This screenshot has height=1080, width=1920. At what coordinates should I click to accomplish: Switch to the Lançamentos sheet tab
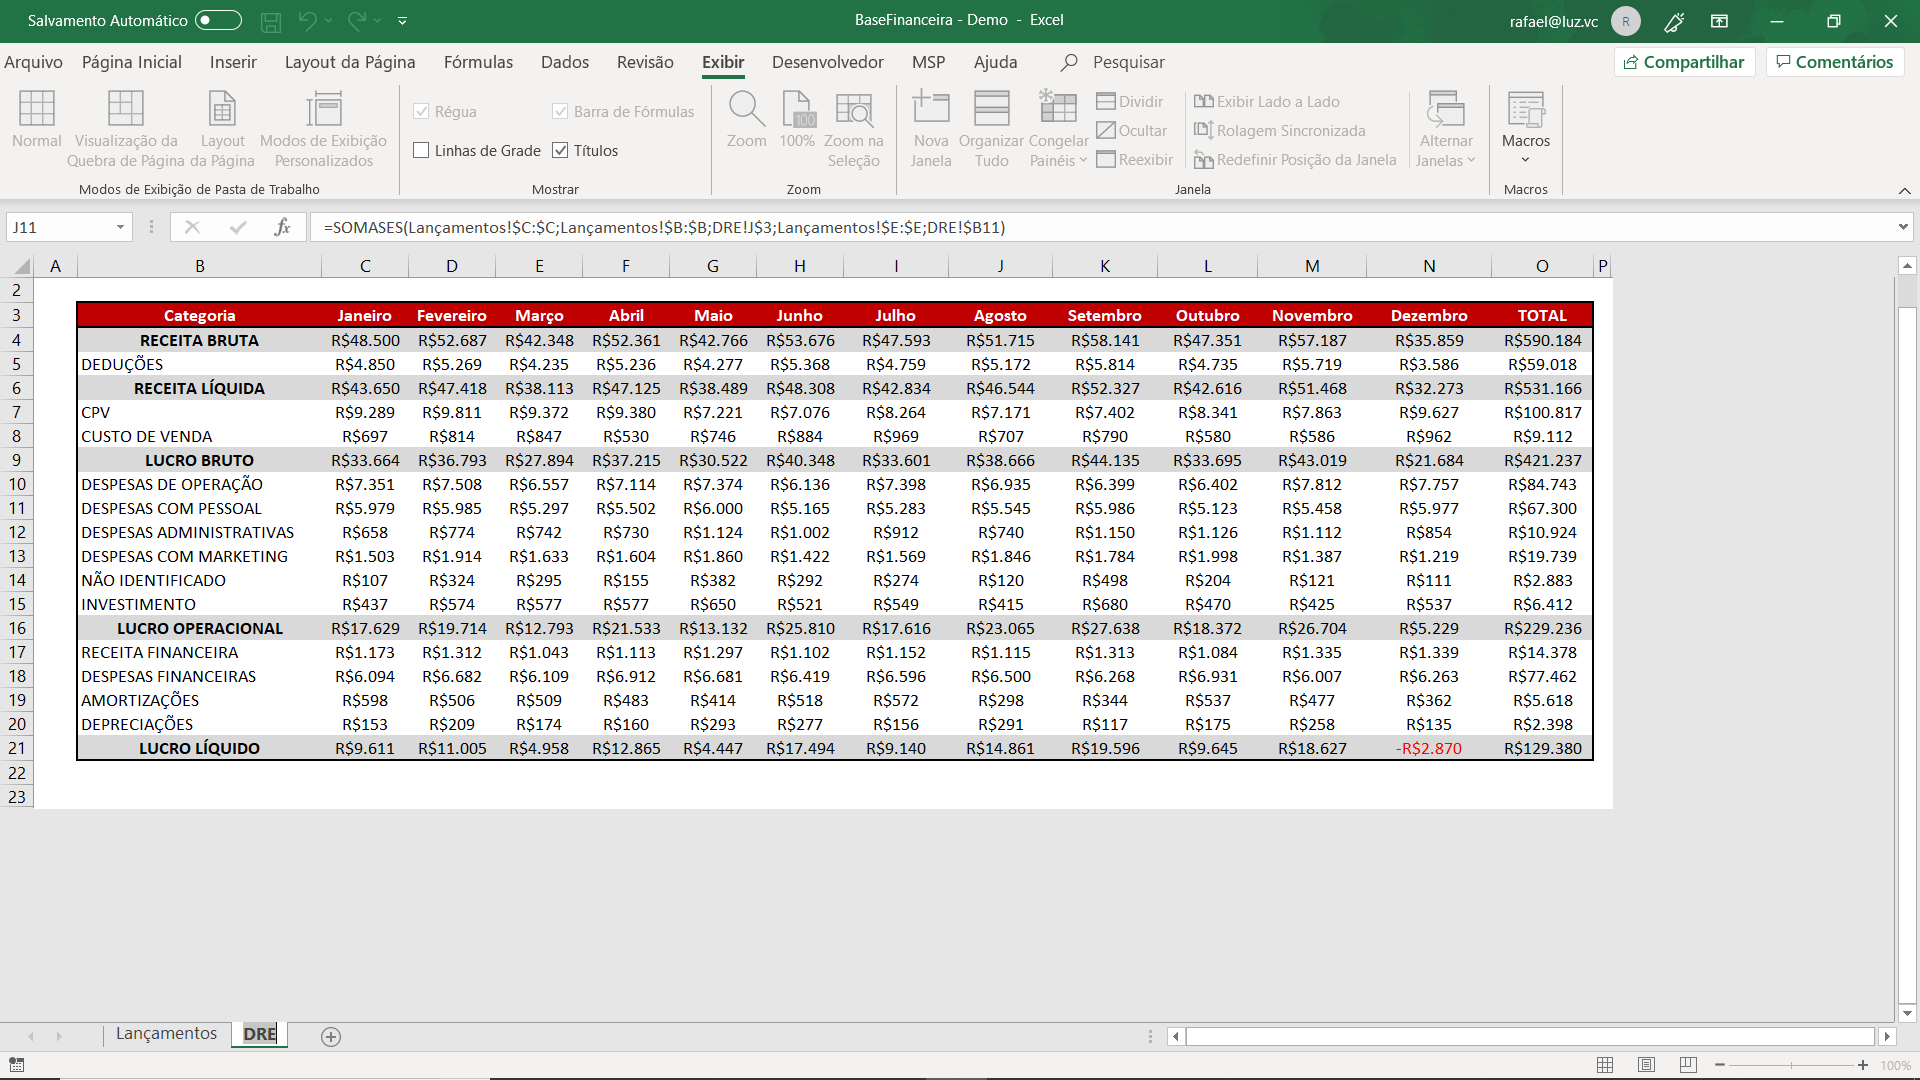click(166, 1034)
